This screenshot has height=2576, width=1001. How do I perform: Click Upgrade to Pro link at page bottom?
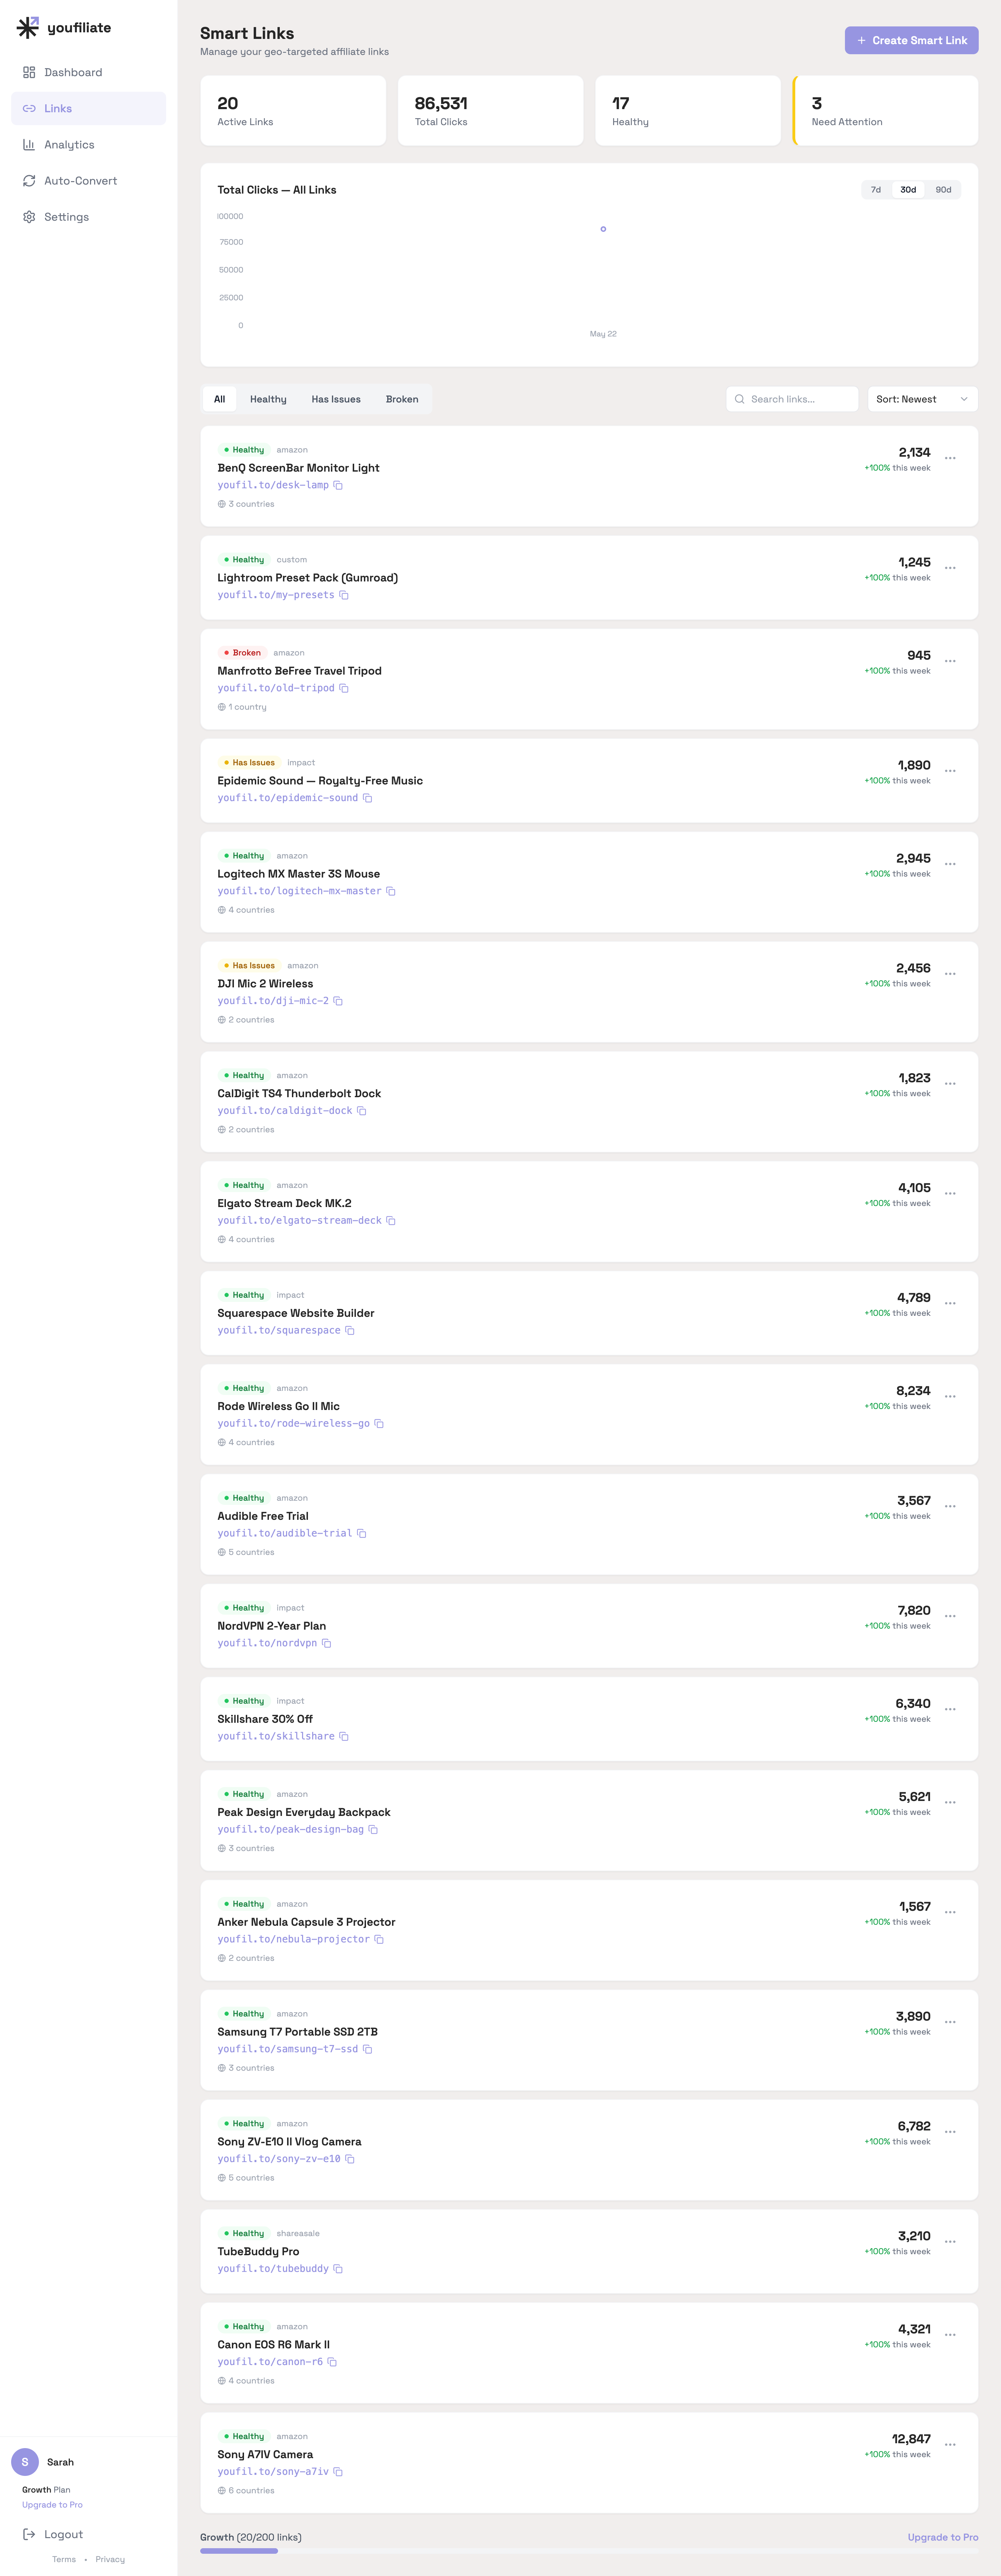pos(943,2537)
